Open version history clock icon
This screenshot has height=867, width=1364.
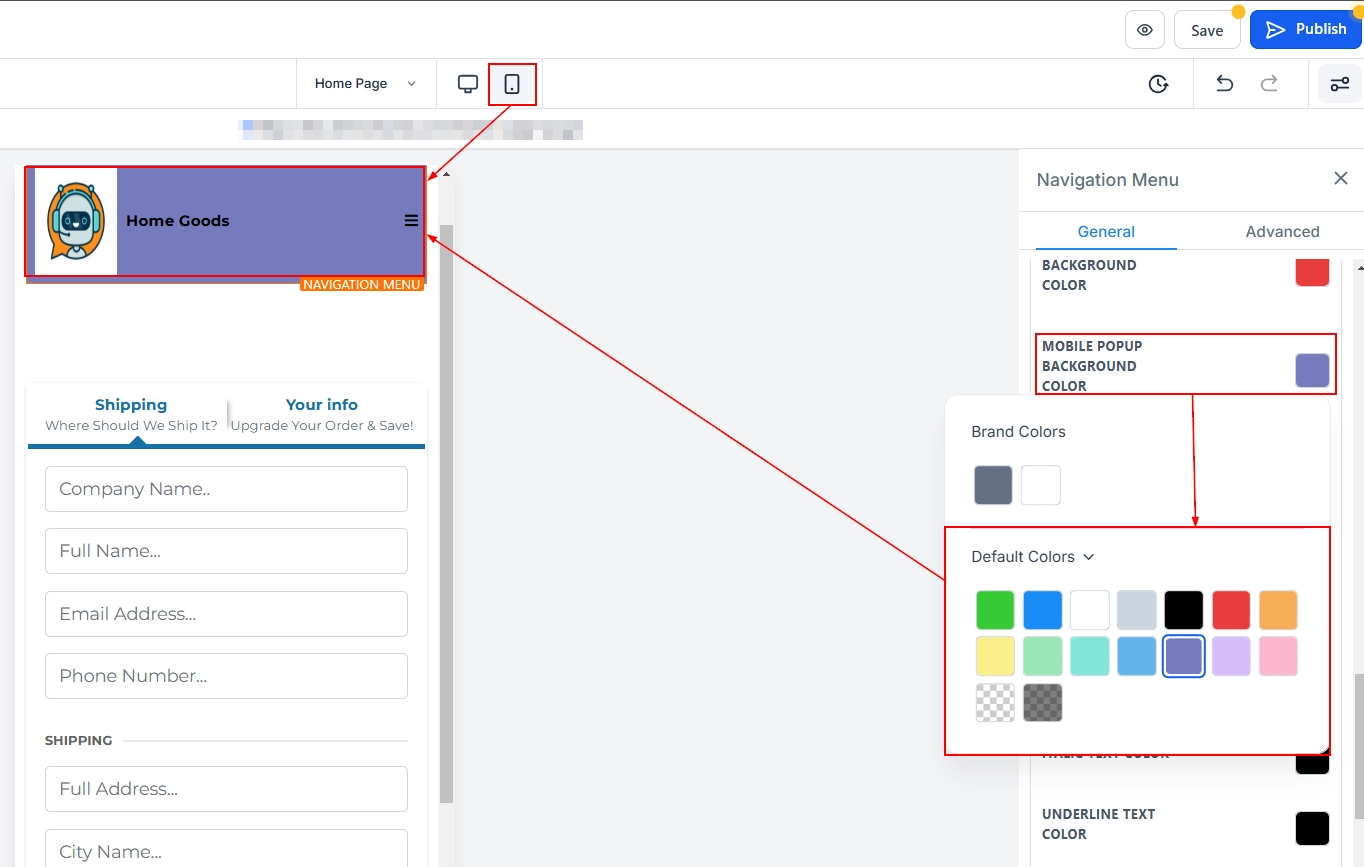tap(1158, 84)
